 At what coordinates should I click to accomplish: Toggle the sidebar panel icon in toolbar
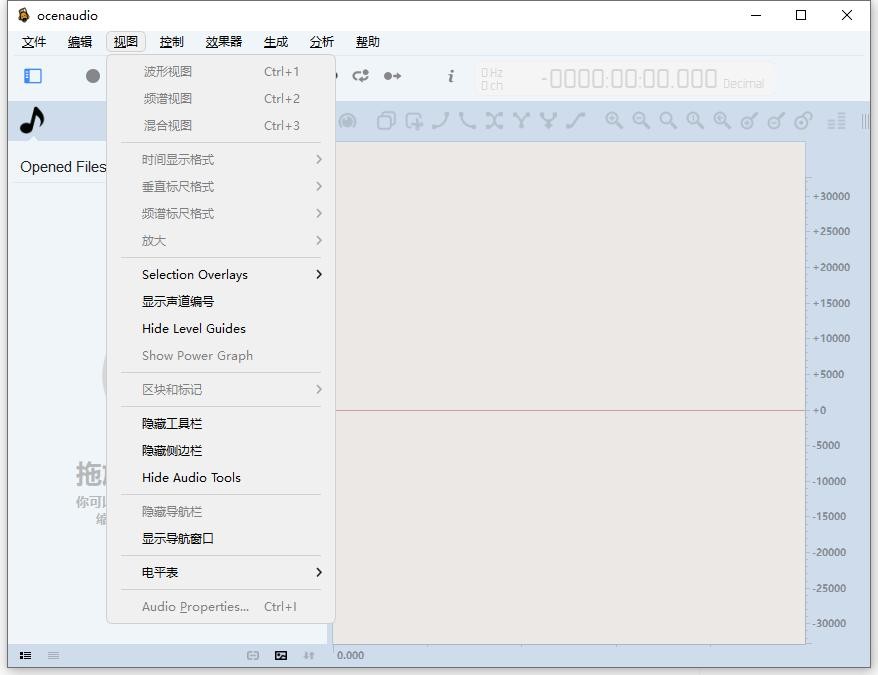[x=33, y=76]
